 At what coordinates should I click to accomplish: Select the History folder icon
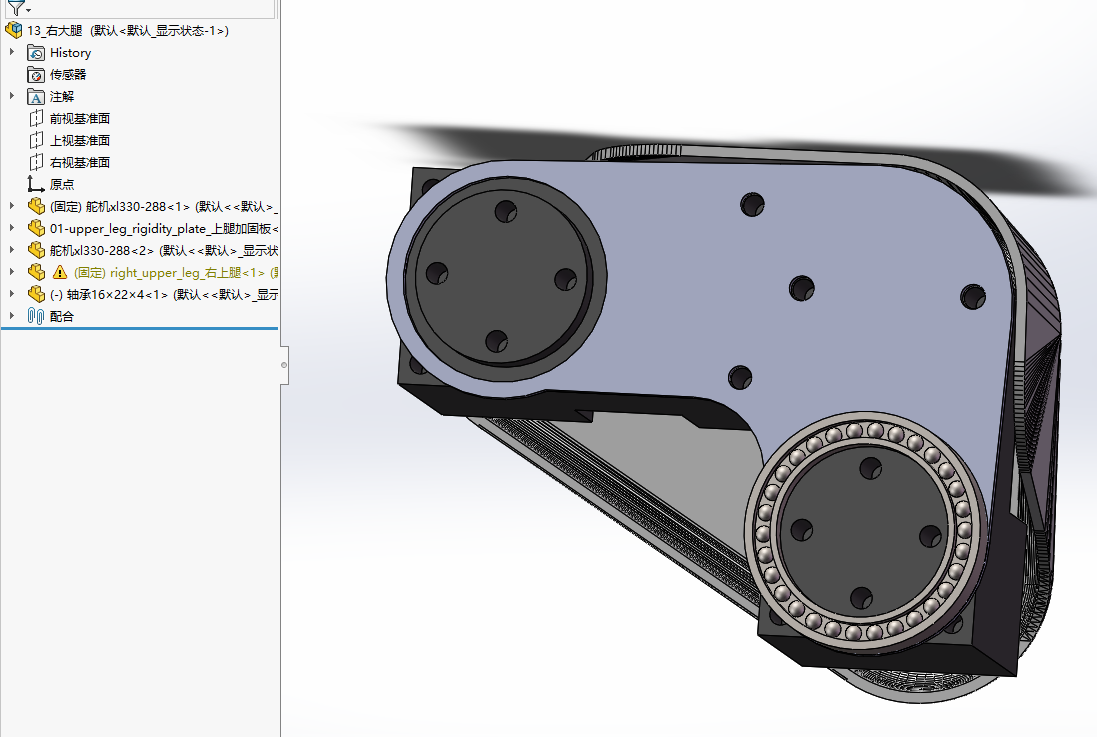tap(36, 52)
